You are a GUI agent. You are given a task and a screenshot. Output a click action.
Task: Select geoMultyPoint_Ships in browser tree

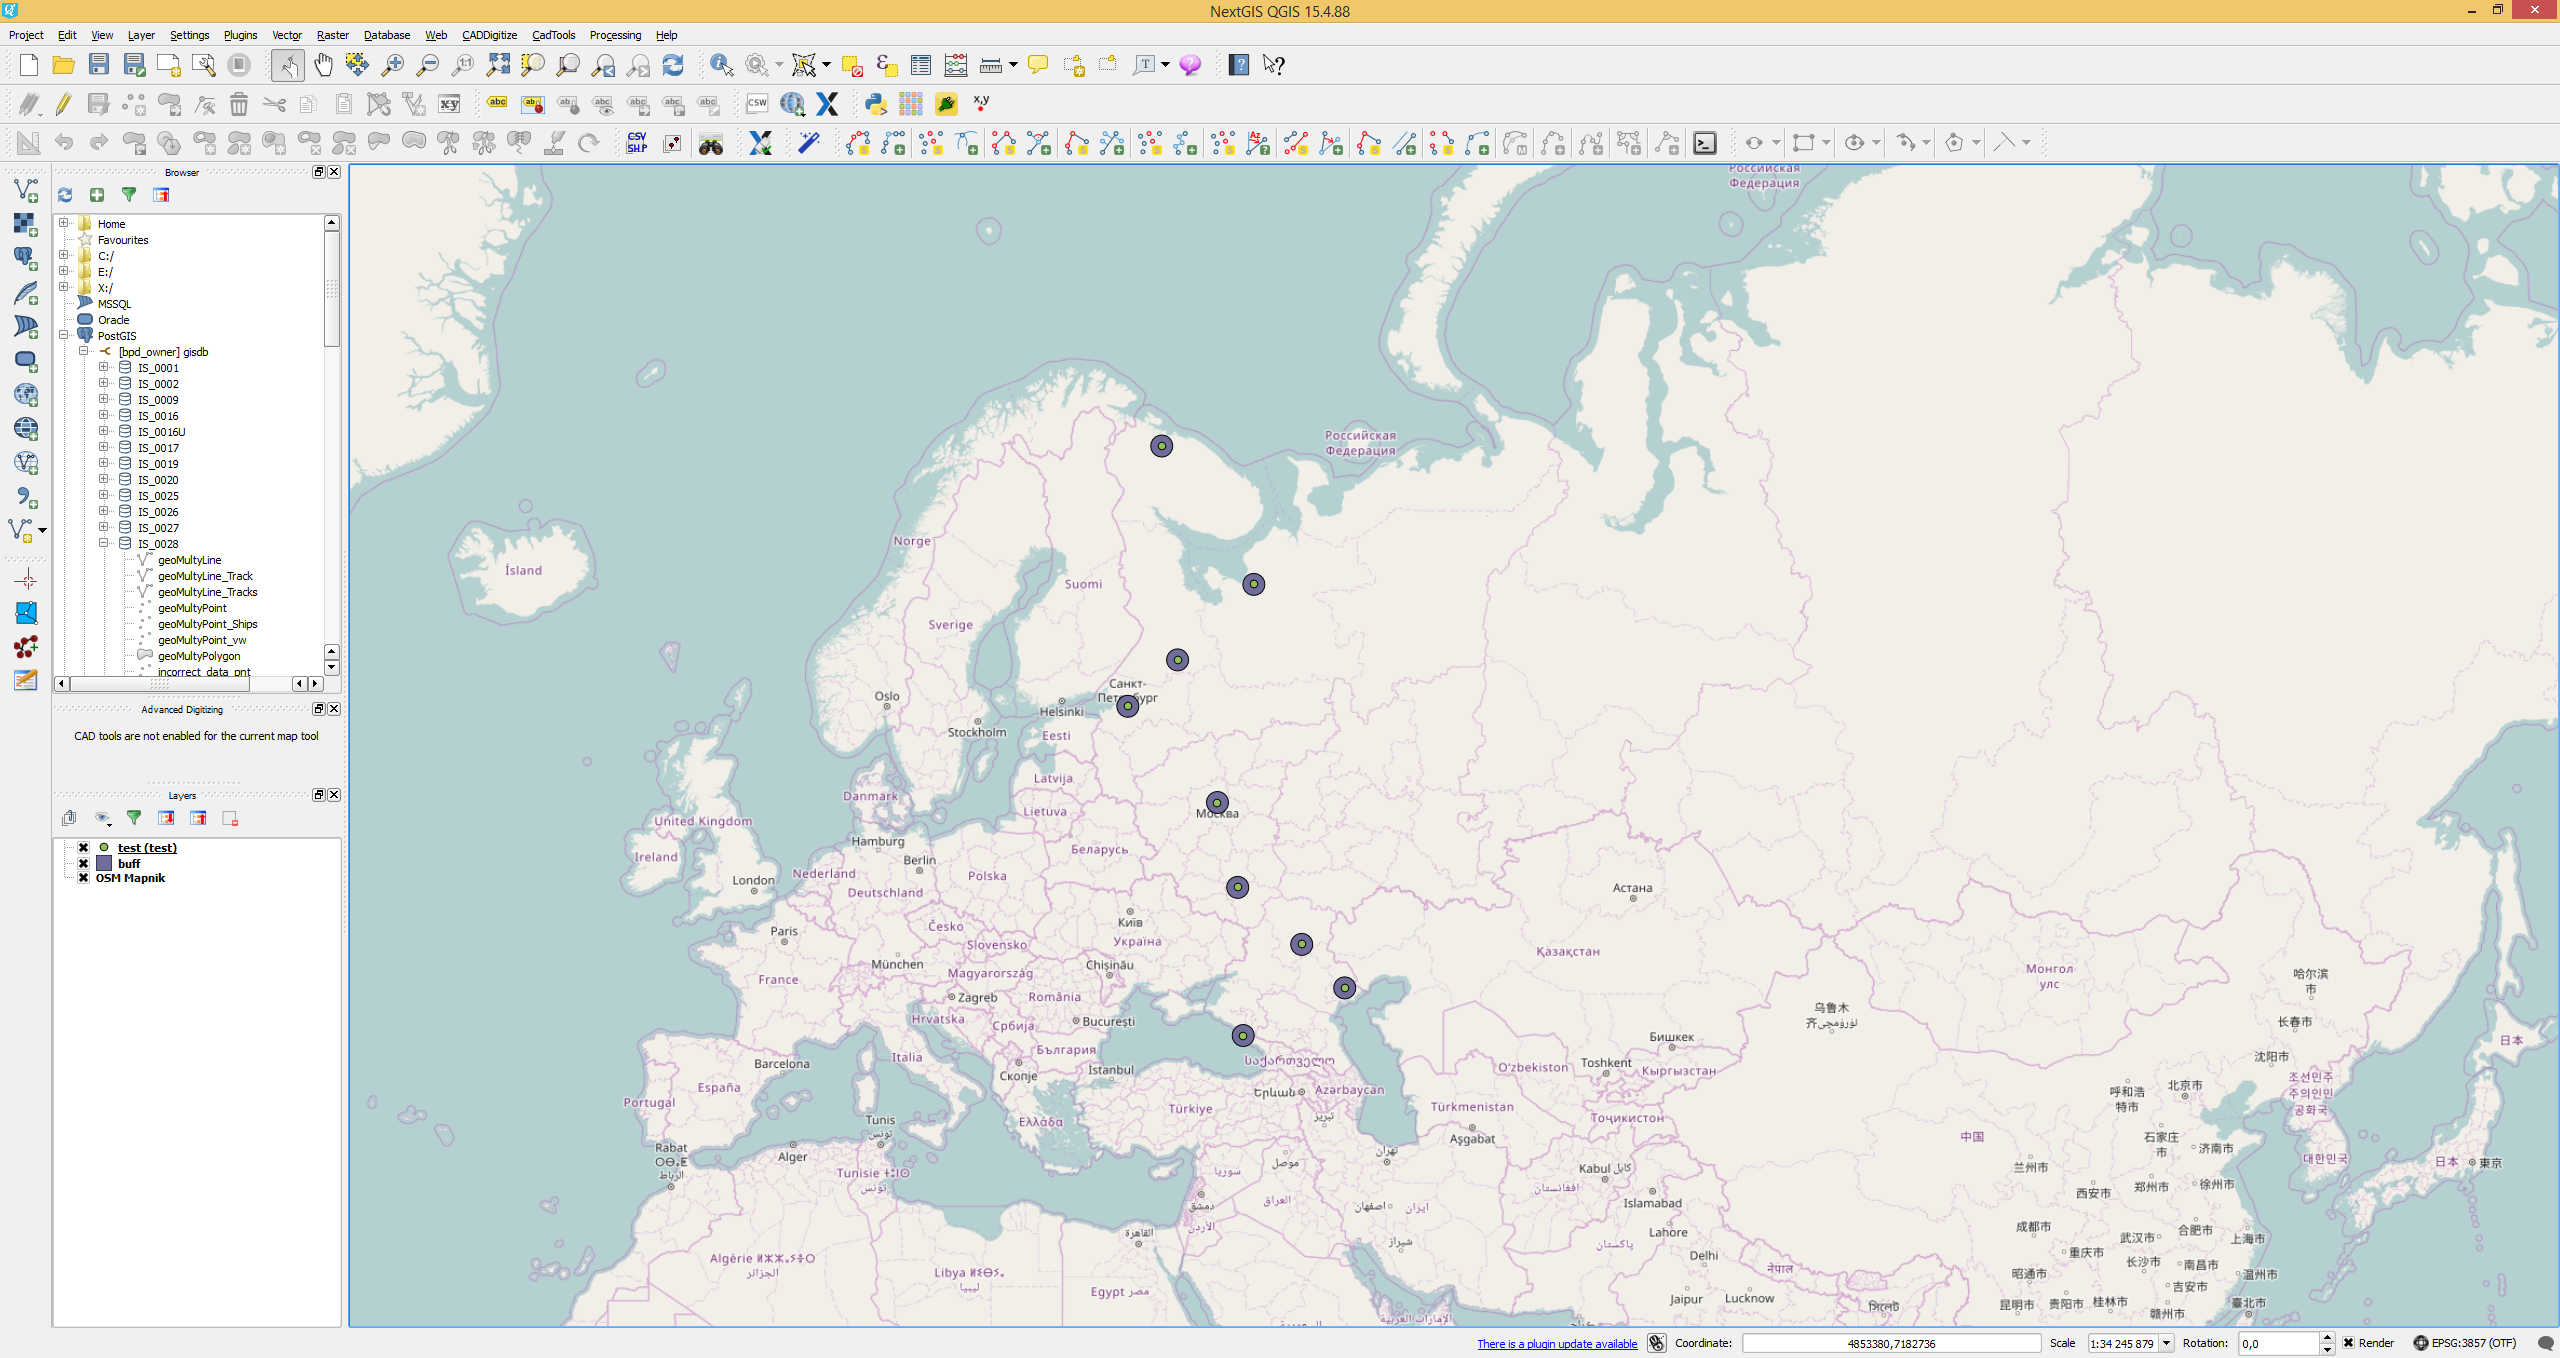[207, 624]
